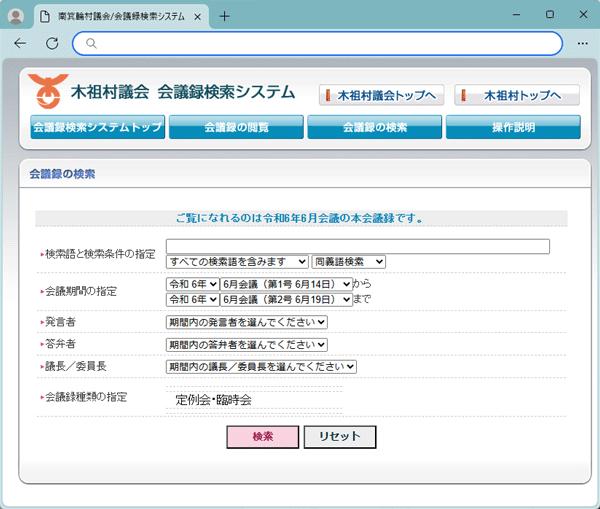
Task: Minimize the browser window
Action: point(517,15)
